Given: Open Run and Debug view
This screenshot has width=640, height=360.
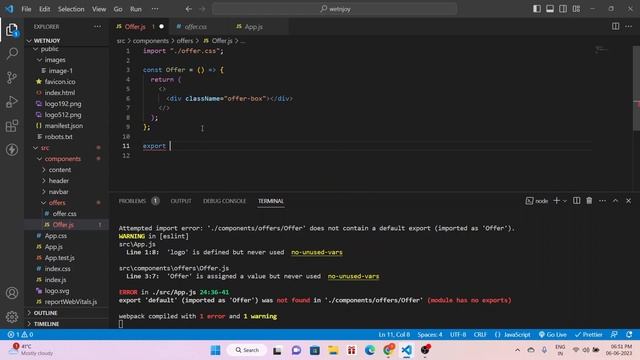Looking at the screenshot, I should (x=12, y=102).
